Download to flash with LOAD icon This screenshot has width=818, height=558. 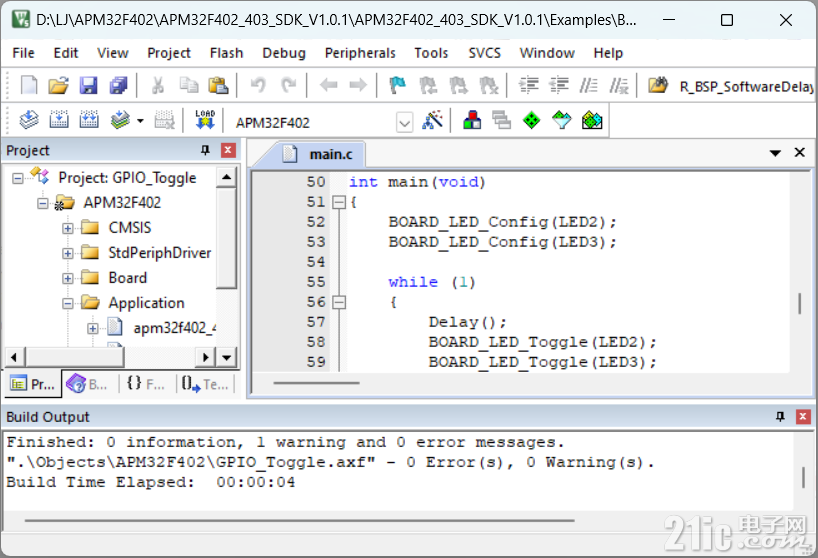(205, 119)
